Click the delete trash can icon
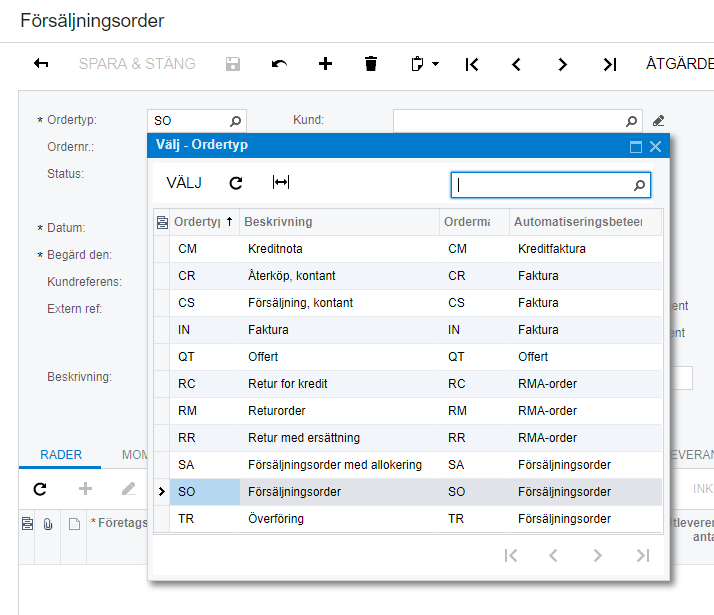This screenshot has width=714, height=615. (371, 64)
